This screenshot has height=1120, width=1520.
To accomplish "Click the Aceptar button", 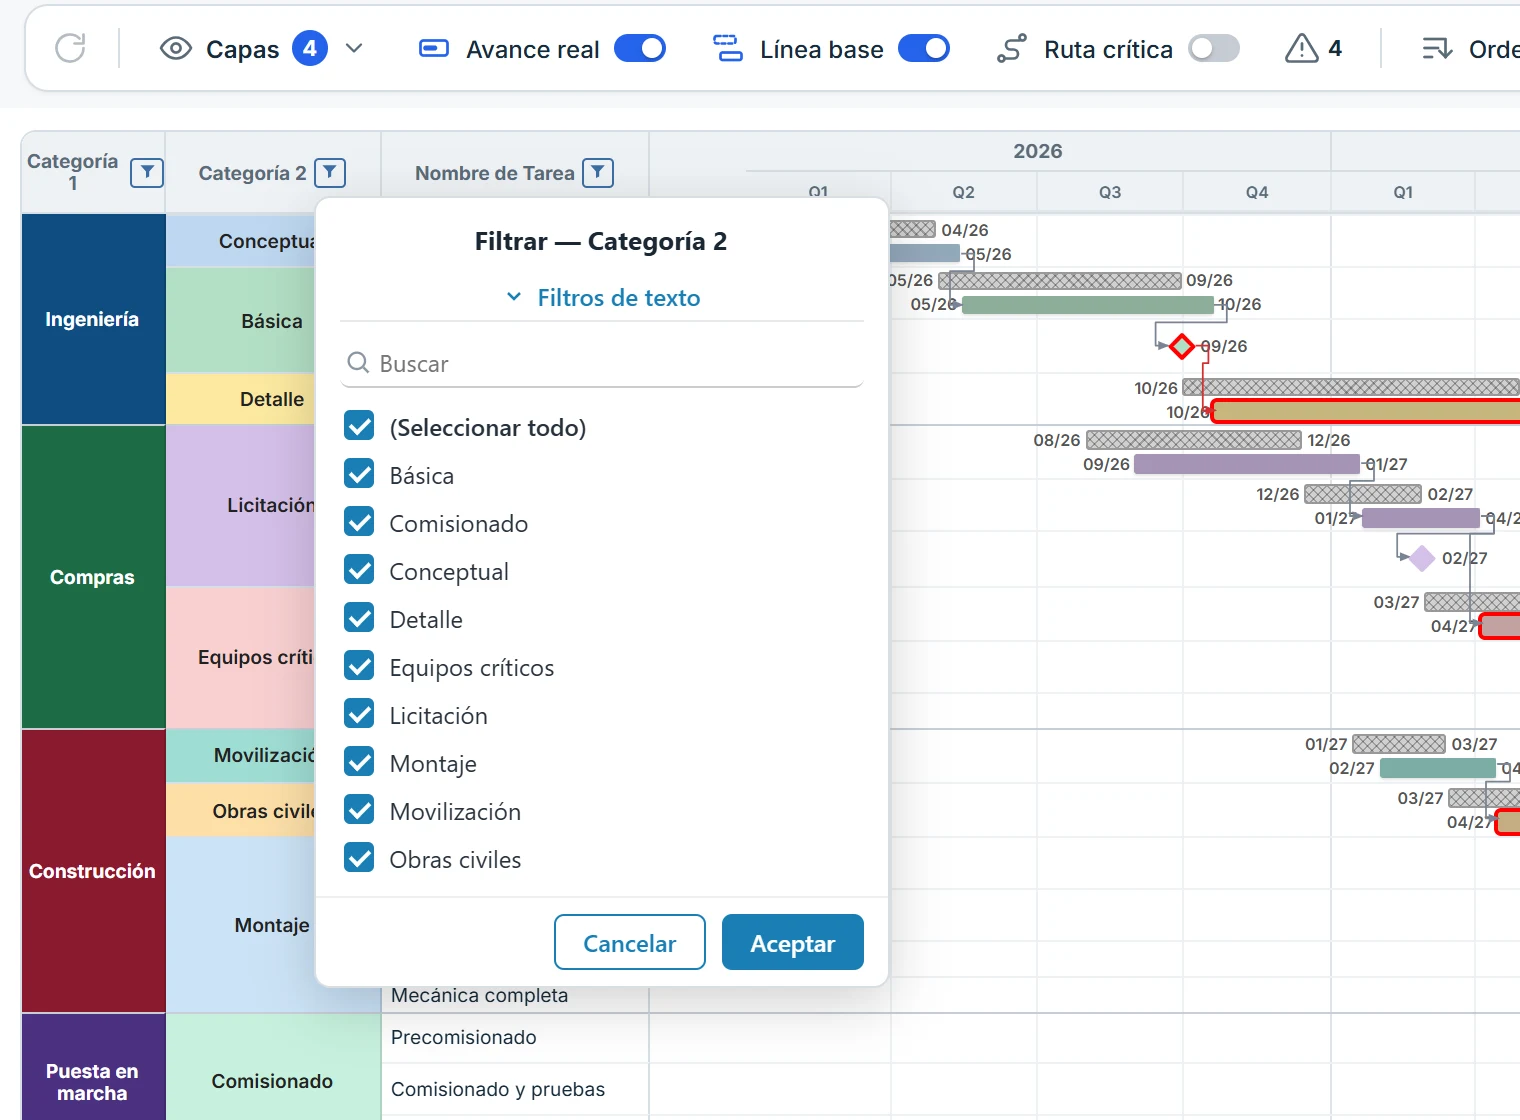I will coord(793,942).
